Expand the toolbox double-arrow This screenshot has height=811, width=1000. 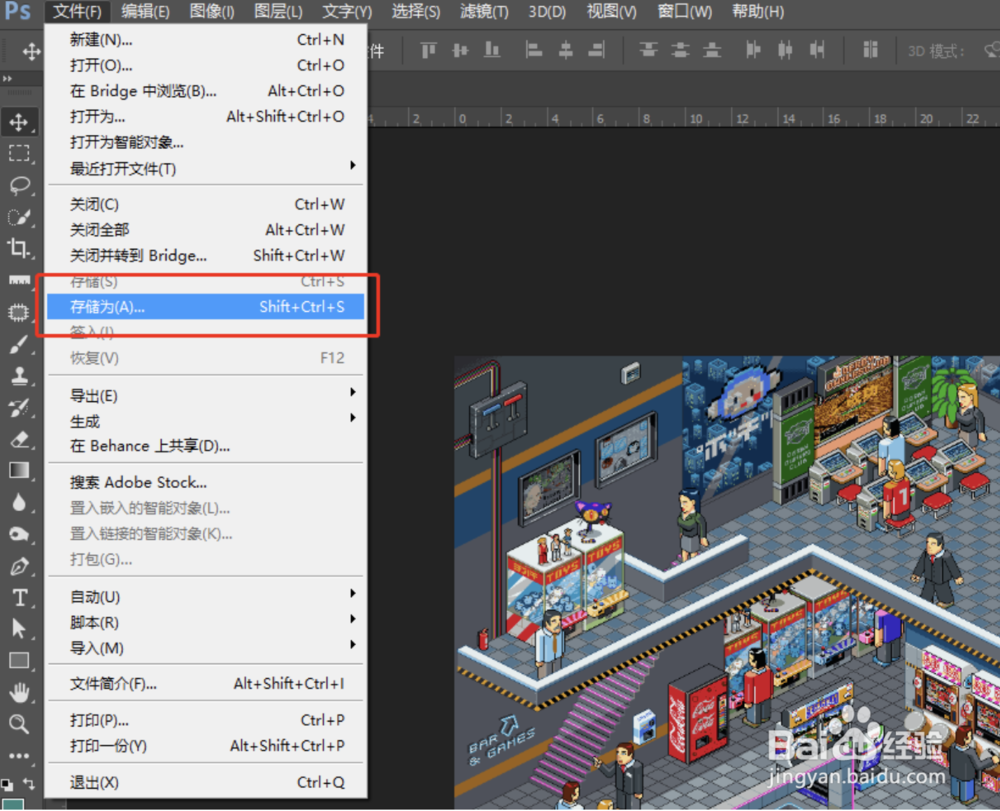(7, 78)
